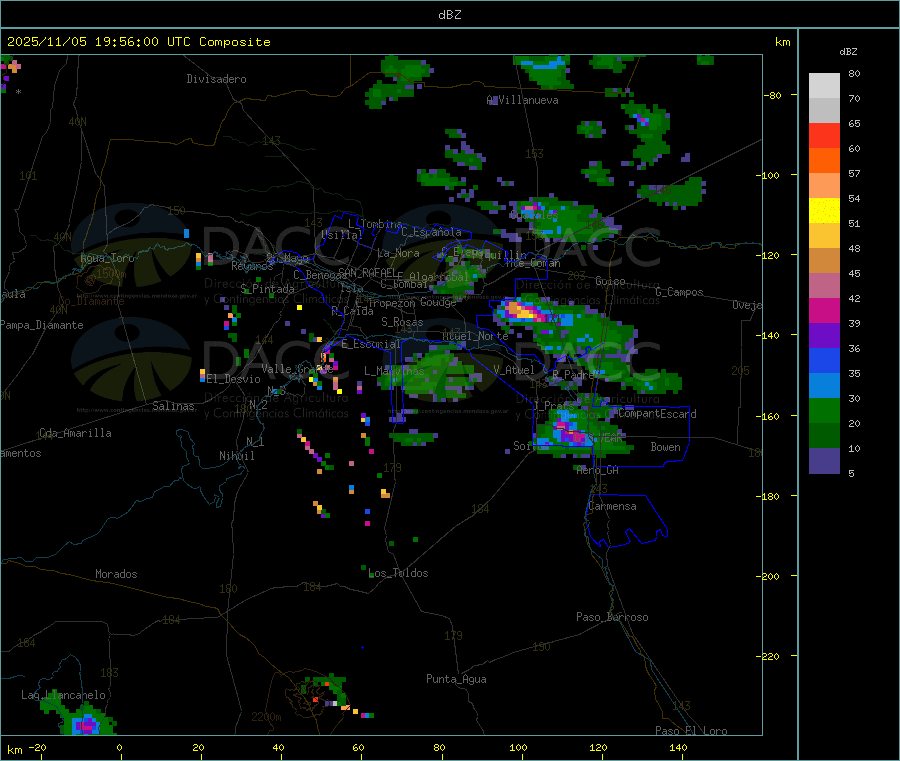Click the Paso_El_Loro map label
The width and height of the screenshot is (900, 761).
691,731
